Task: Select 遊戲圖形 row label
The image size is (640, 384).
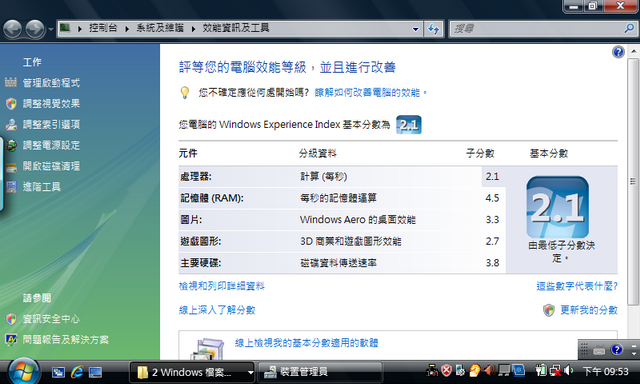Action: click(200, 242)
